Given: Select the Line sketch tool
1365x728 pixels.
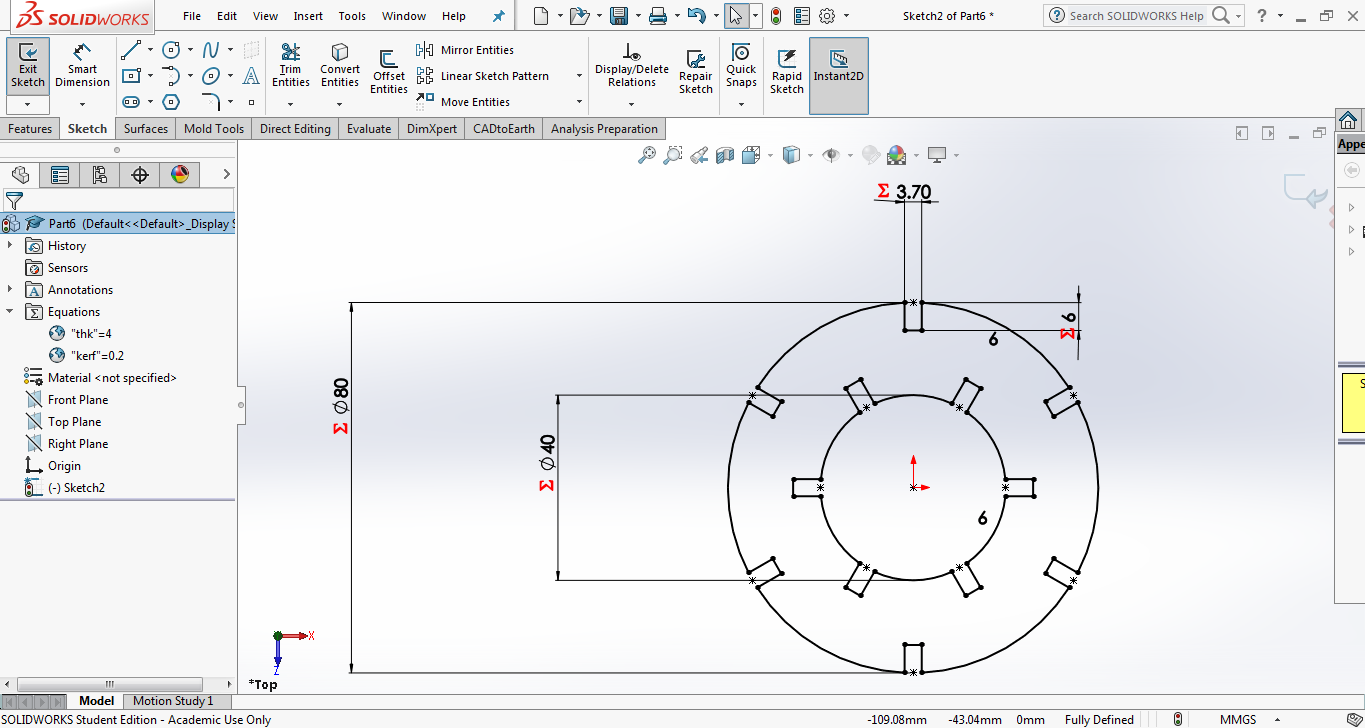Looking at the screenshot, I should click(x=130, y=50).
